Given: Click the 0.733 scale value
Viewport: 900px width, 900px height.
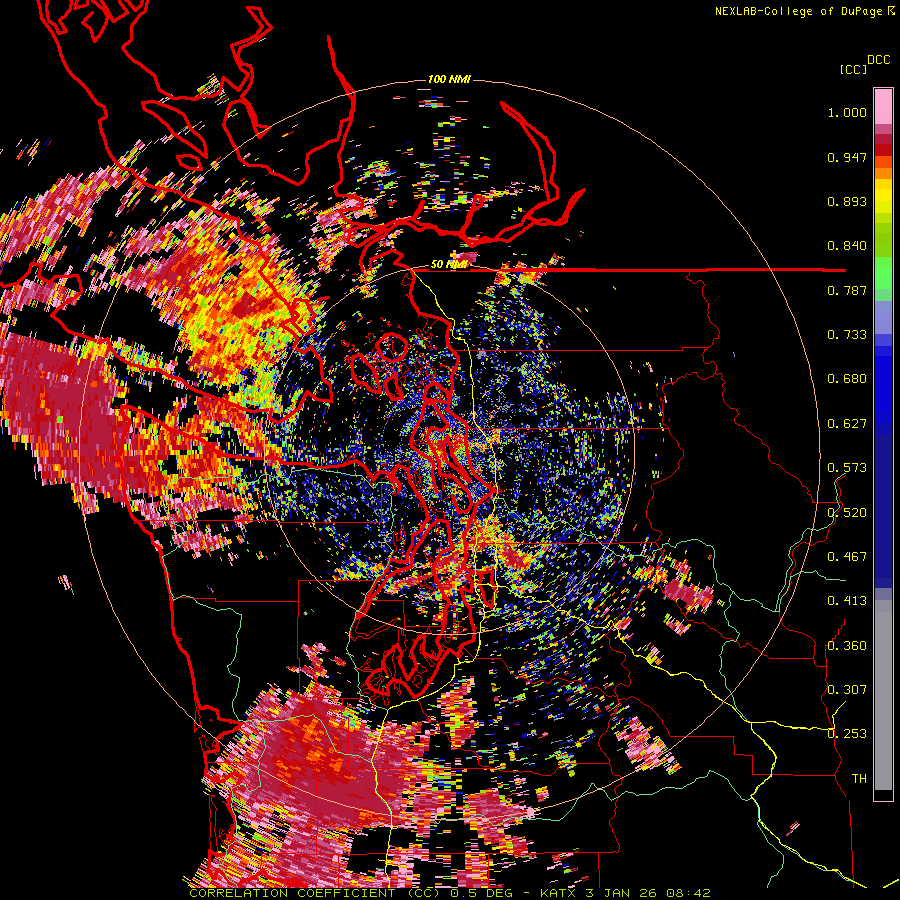Looking at the screenshot, I should (847, 335).
